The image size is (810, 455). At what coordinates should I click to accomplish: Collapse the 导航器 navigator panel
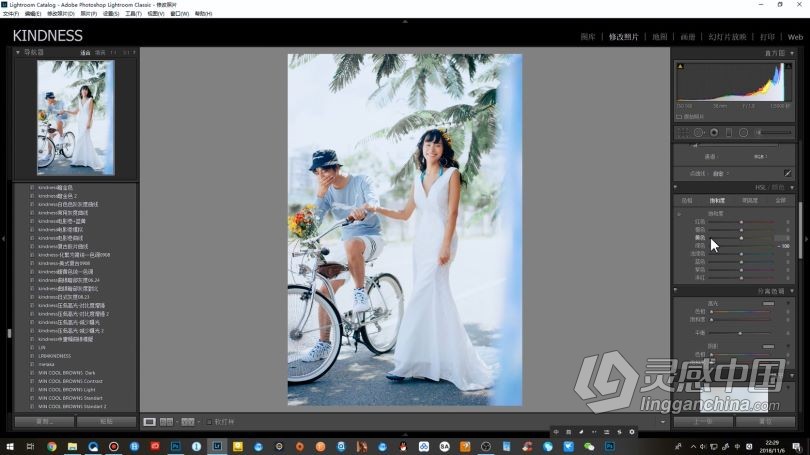coord(20,52)
